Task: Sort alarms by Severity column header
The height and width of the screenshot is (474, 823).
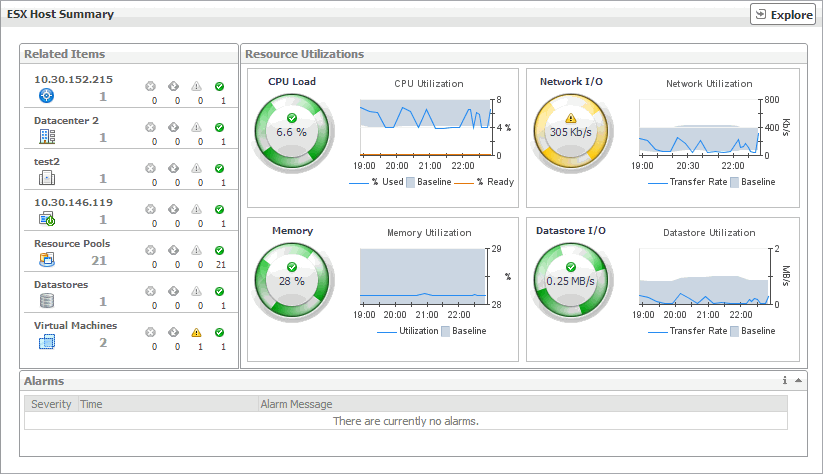Action: tap(50, 404)
